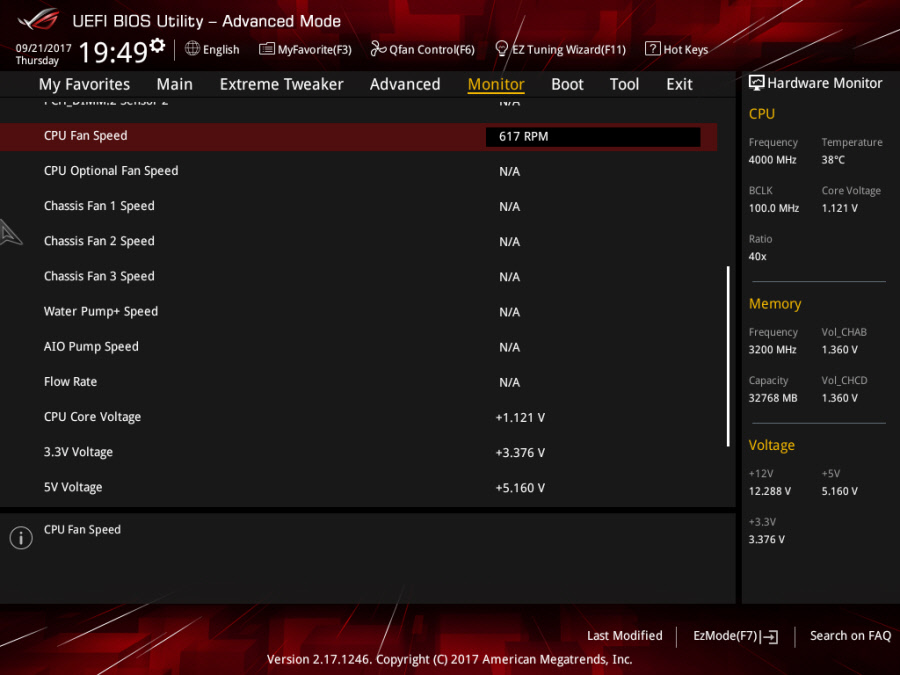Select Chassis Fan 2 Speed row
Viewport: 900px width, 675px height.
358,241
